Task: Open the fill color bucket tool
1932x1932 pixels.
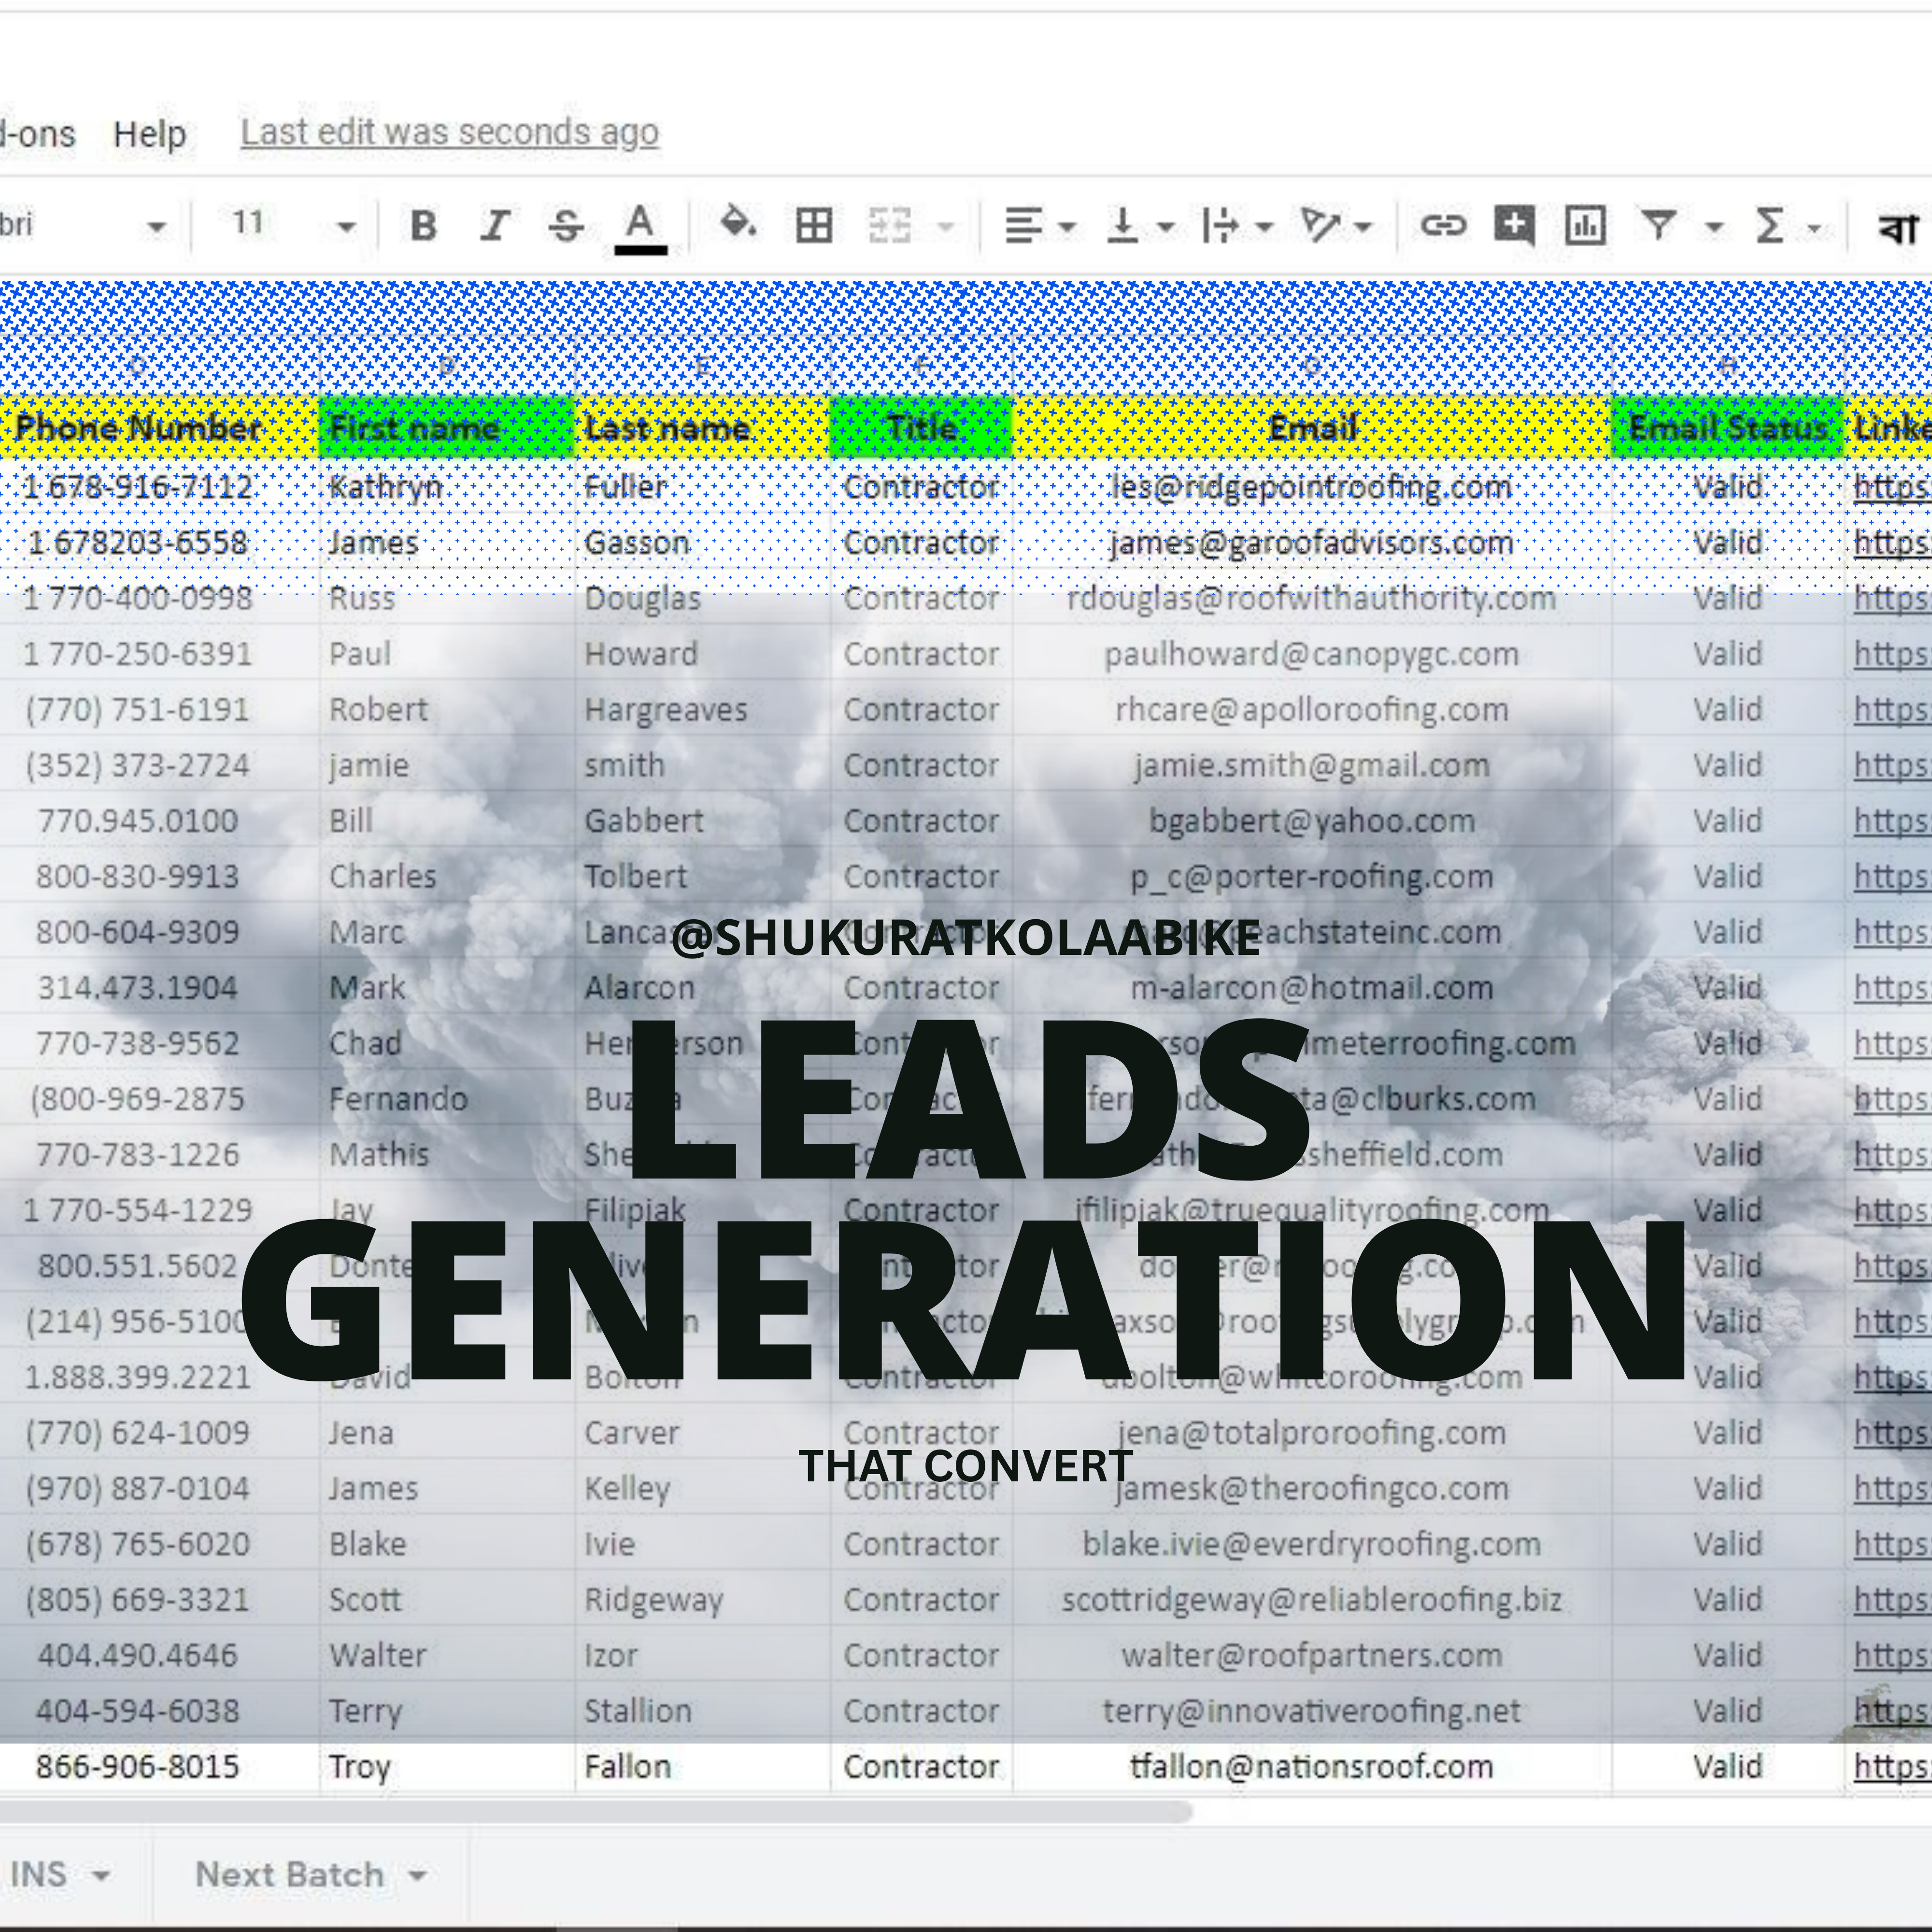Action: (738, 224)
